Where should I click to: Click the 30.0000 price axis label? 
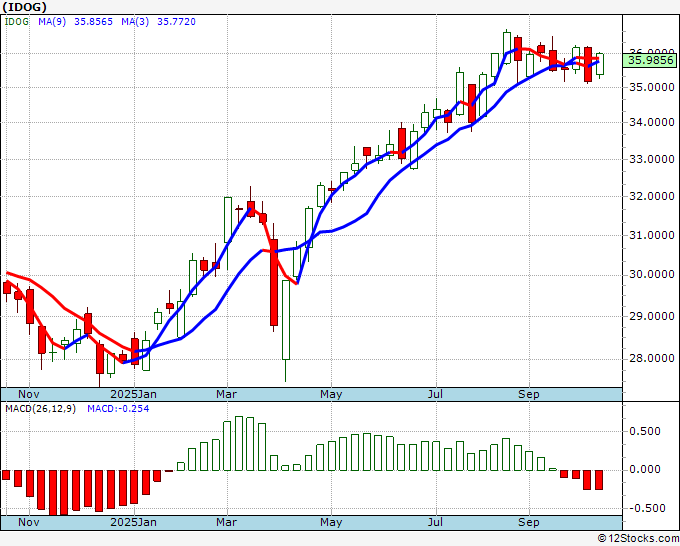click(x=652, y=274)
